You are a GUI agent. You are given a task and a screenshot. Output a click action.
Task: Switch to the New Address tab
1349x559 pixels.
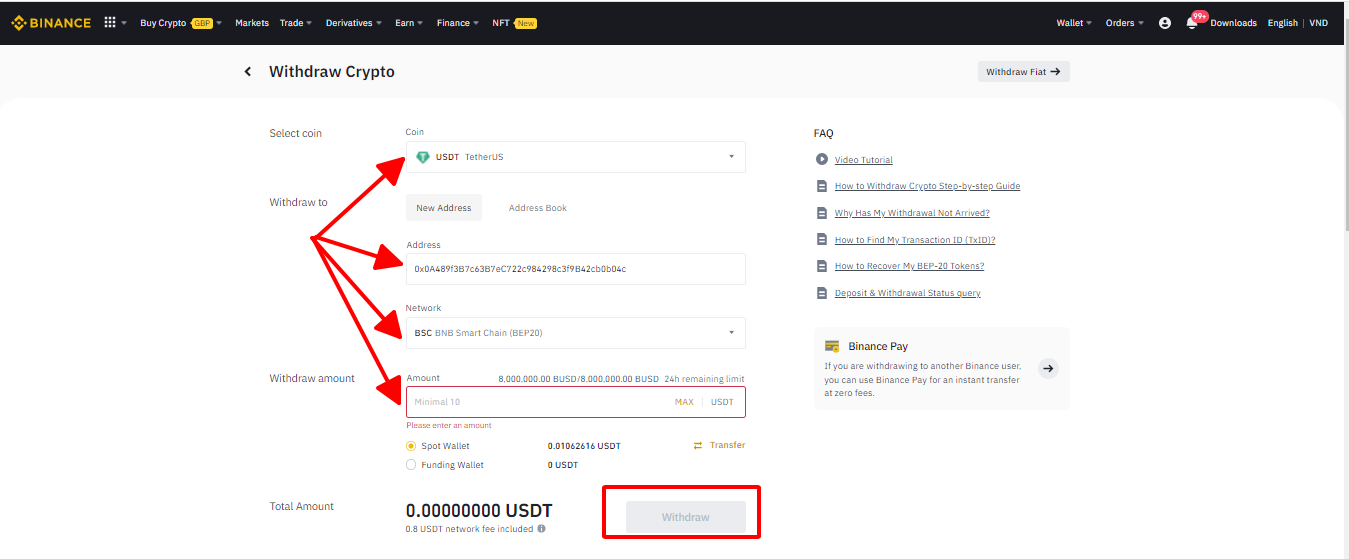coord(444,208)
